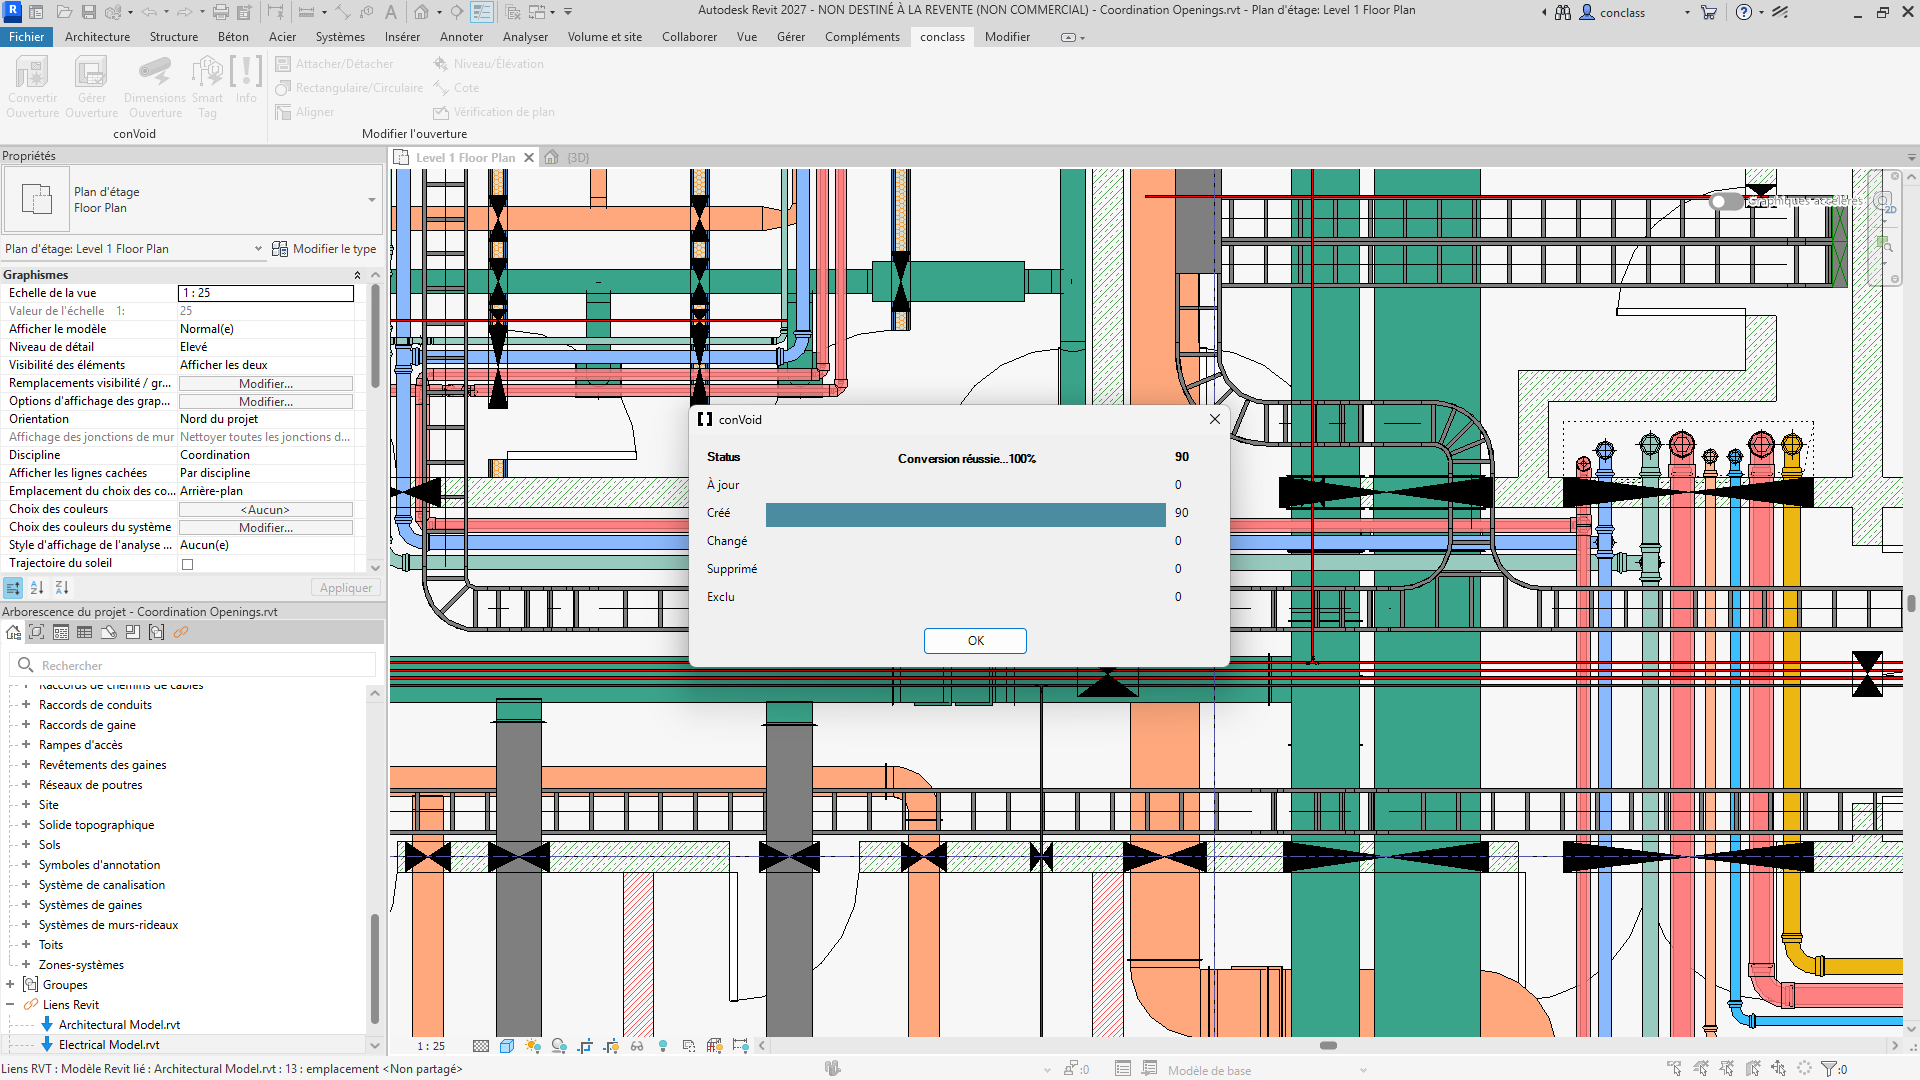Image resolution: width=1920 pixels, height=1080 pixels.
Task: Close the Level 1 Floor Plan view tab
Action: pyautogui.click(x=529, y=158)
